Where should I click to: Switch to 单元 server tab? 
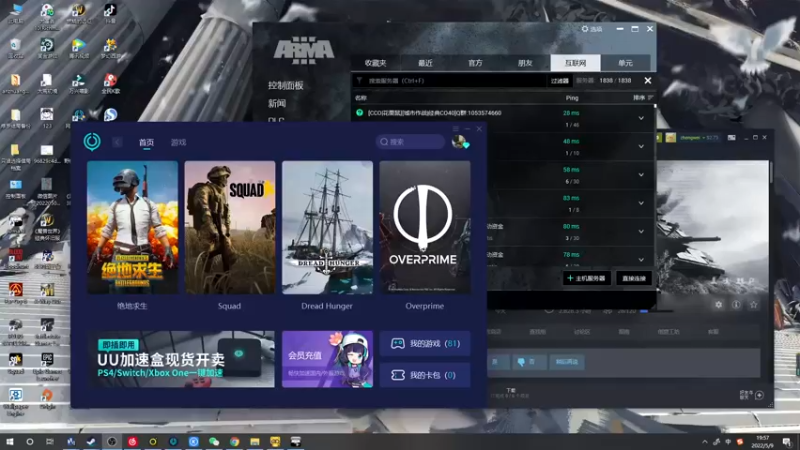pyautogui.click(x=625, y=63)
